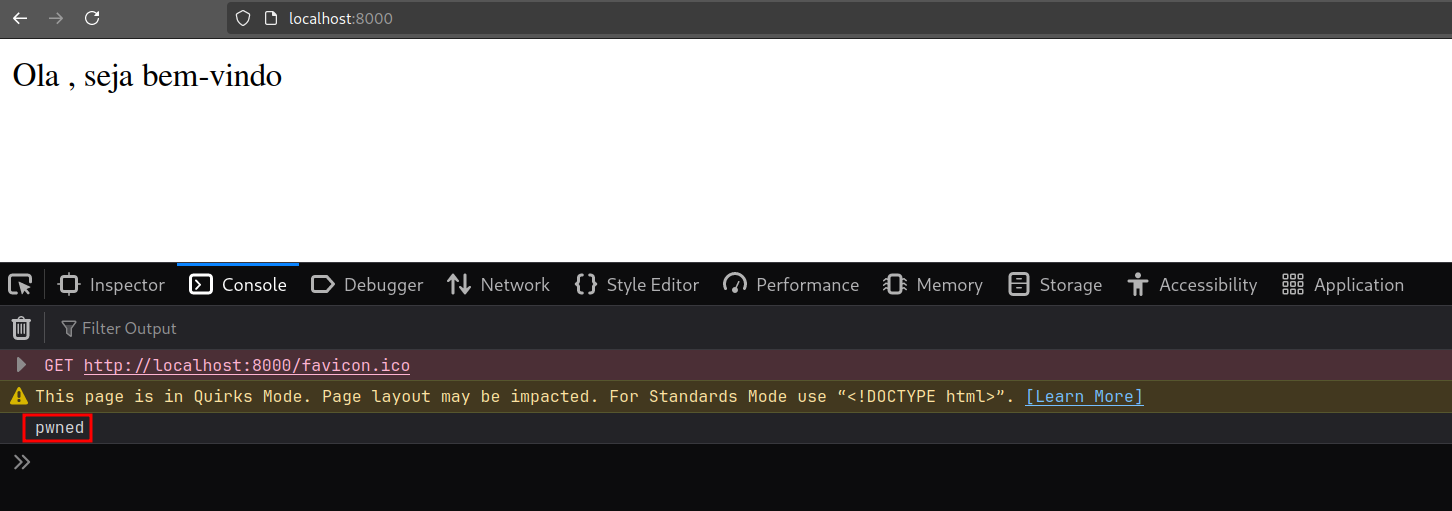Viewport: 1452px width, 511px height.
Task: Switch to the Console tab
Action: point(239,285)
